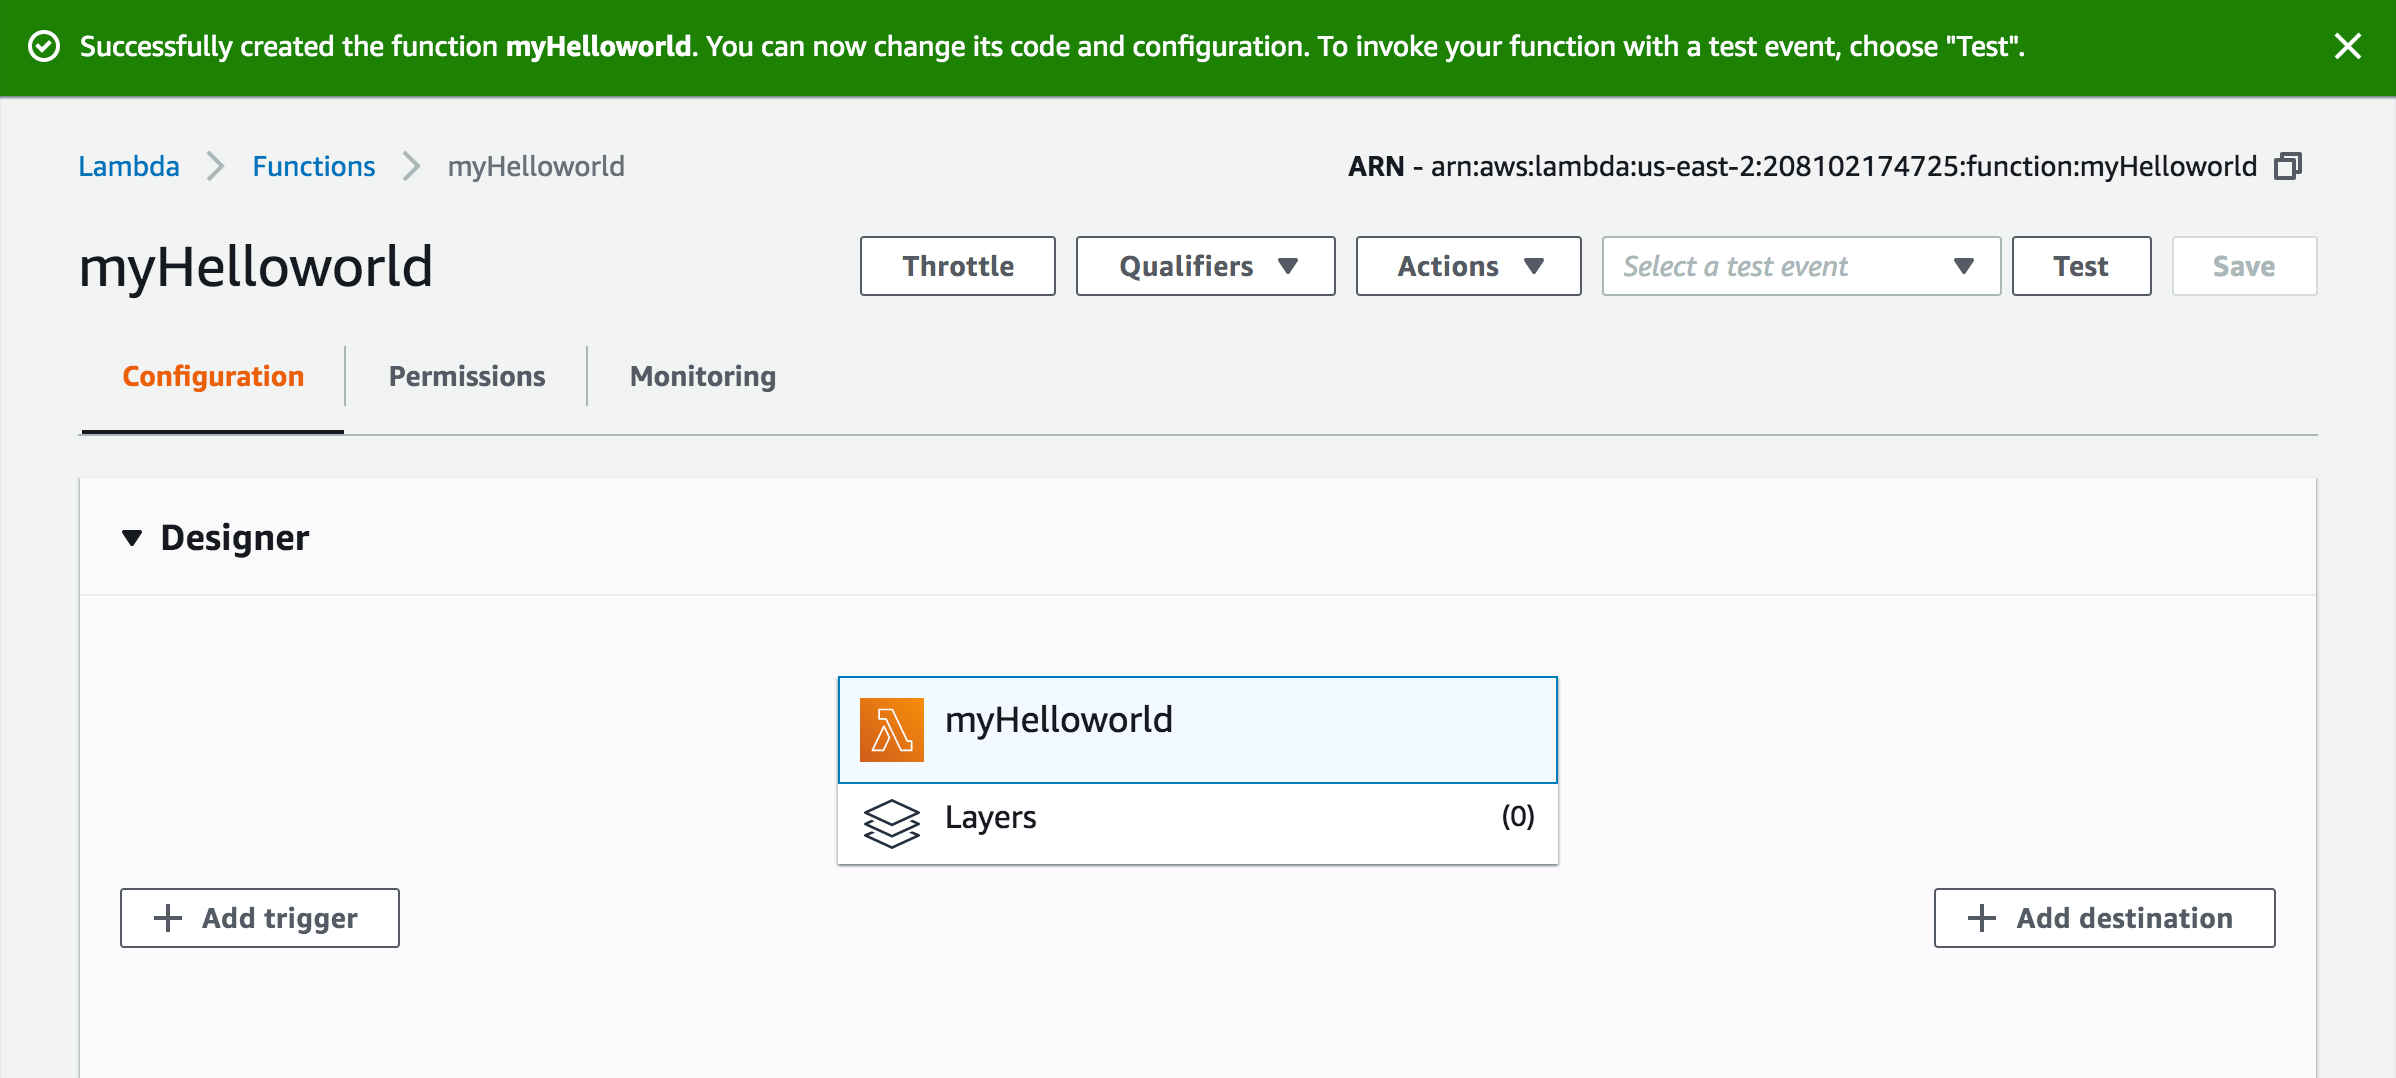Switch to the Monitoring tab

pyautogui.click(x=702, y=376)
